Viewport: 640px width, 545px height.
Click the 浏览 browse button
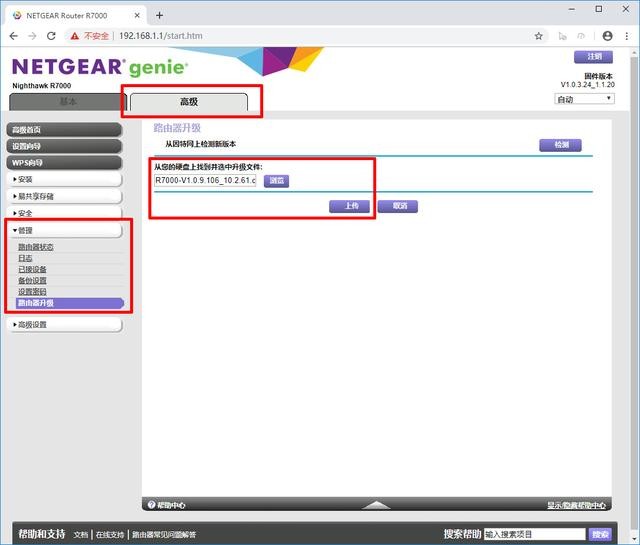click(276, 181)
